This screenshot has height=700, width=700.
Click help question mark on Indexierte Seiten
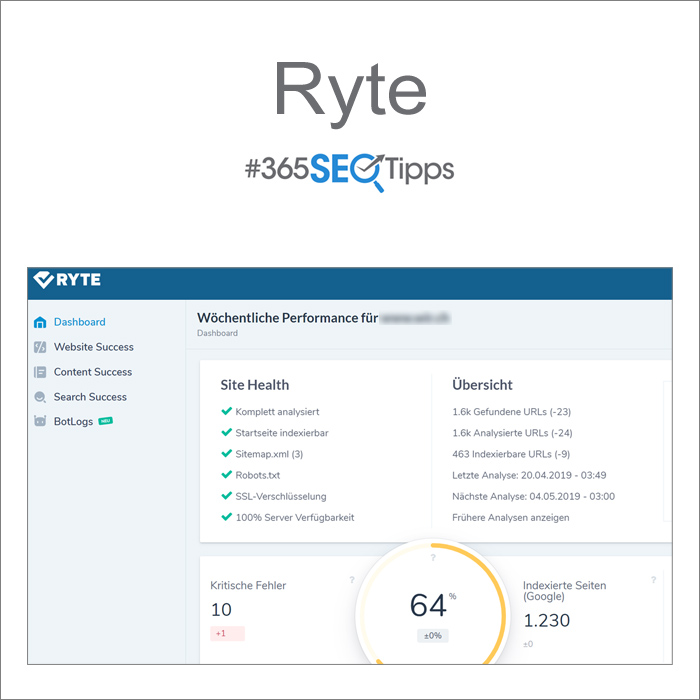[654, 579]
